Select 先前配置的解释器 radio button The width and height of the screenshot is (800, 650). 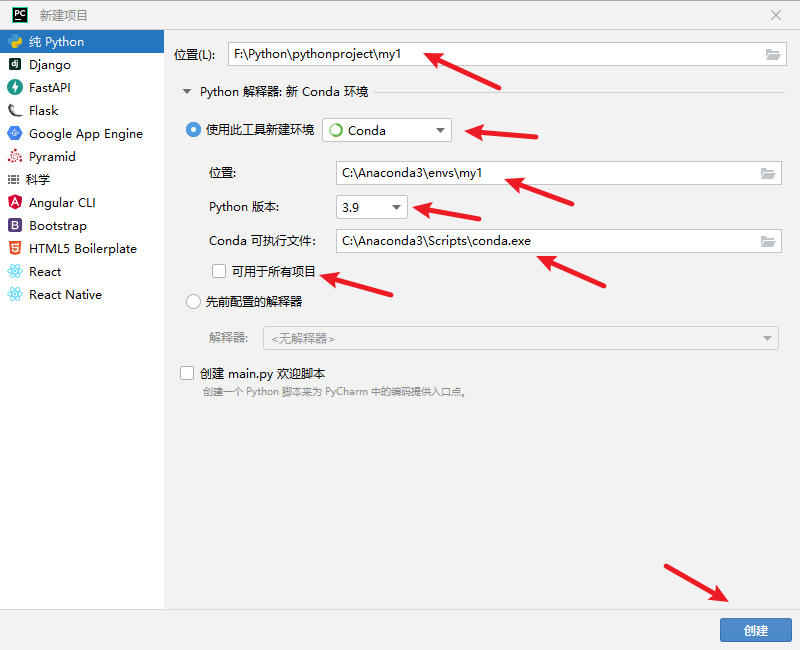193,302
